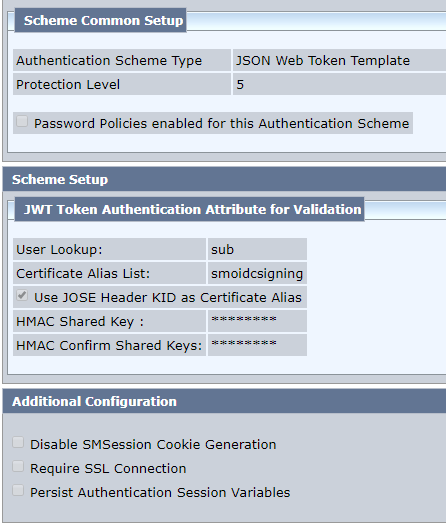Click the Certificate Alias List label
Viewport: 446px width, 526px height.
click(x=83, y=274)
